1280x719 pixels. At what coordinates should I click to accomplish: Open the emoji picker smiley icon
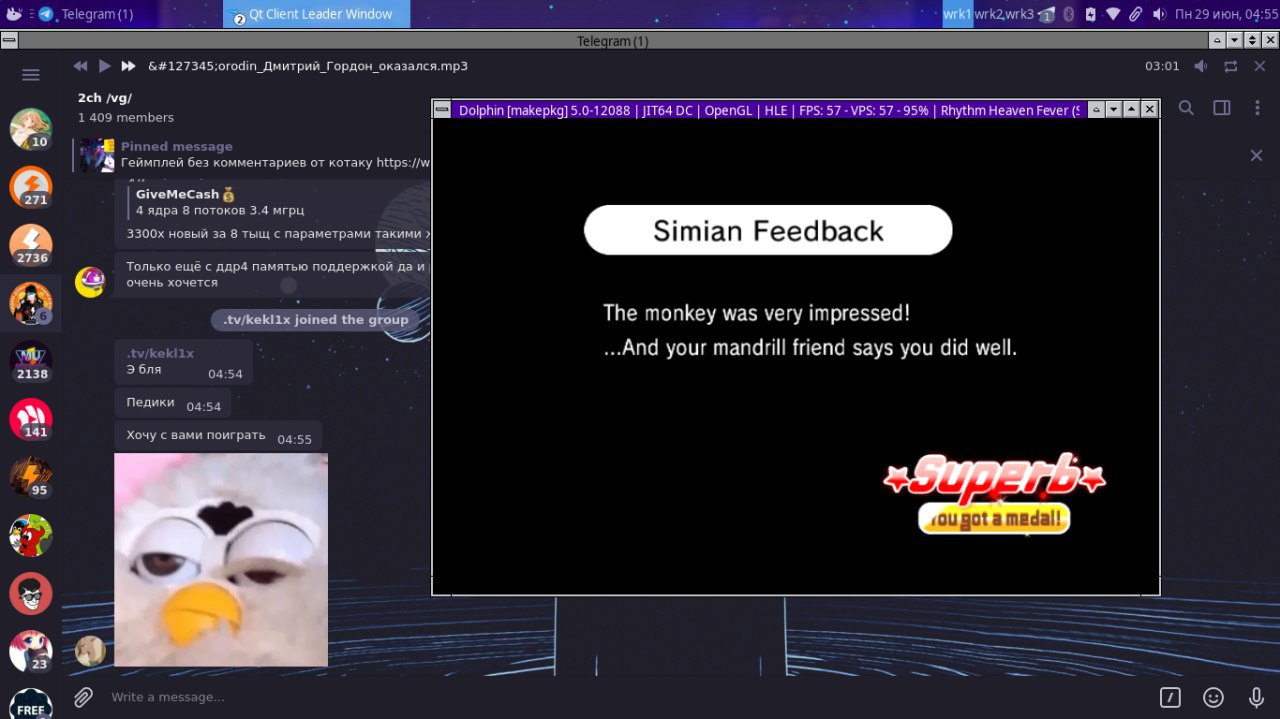pos(1213,697)
